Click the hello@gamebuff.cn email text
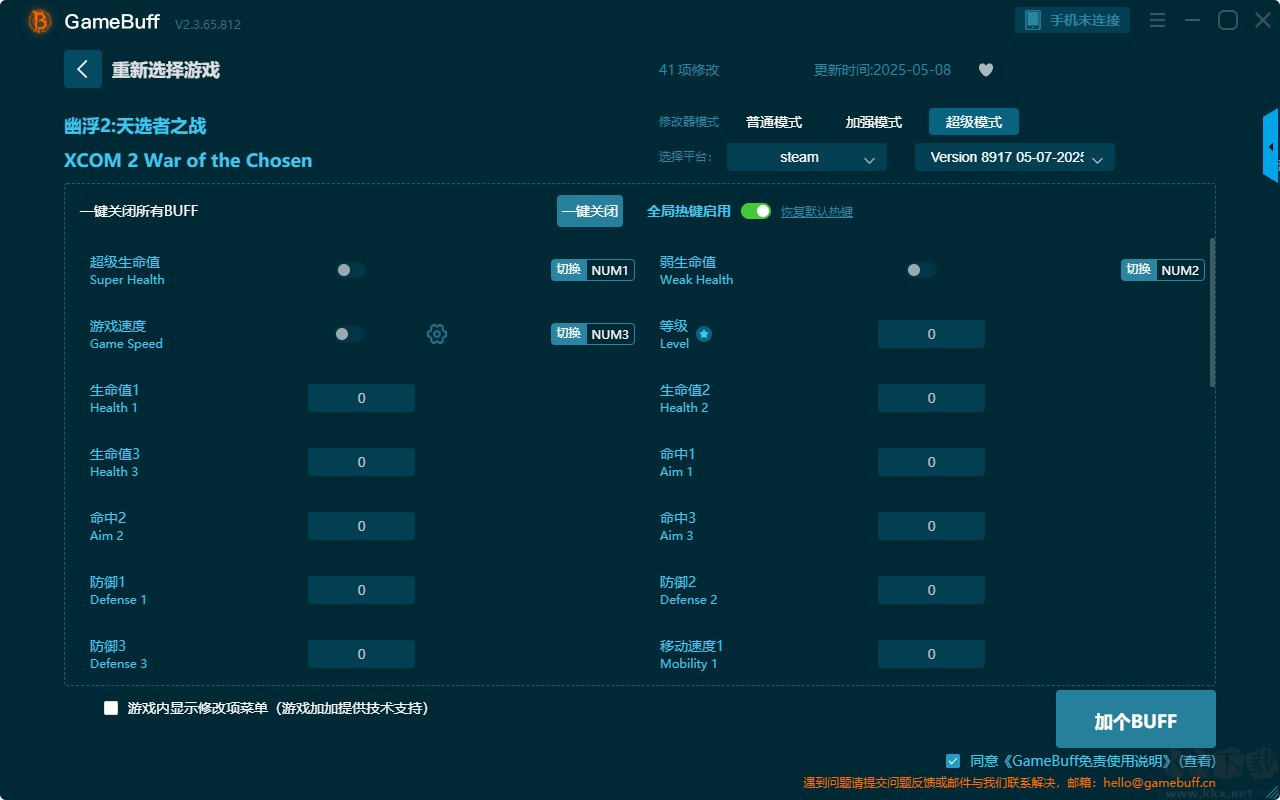This screenshot has width=1280, height=800. [x=1159, y=783]
